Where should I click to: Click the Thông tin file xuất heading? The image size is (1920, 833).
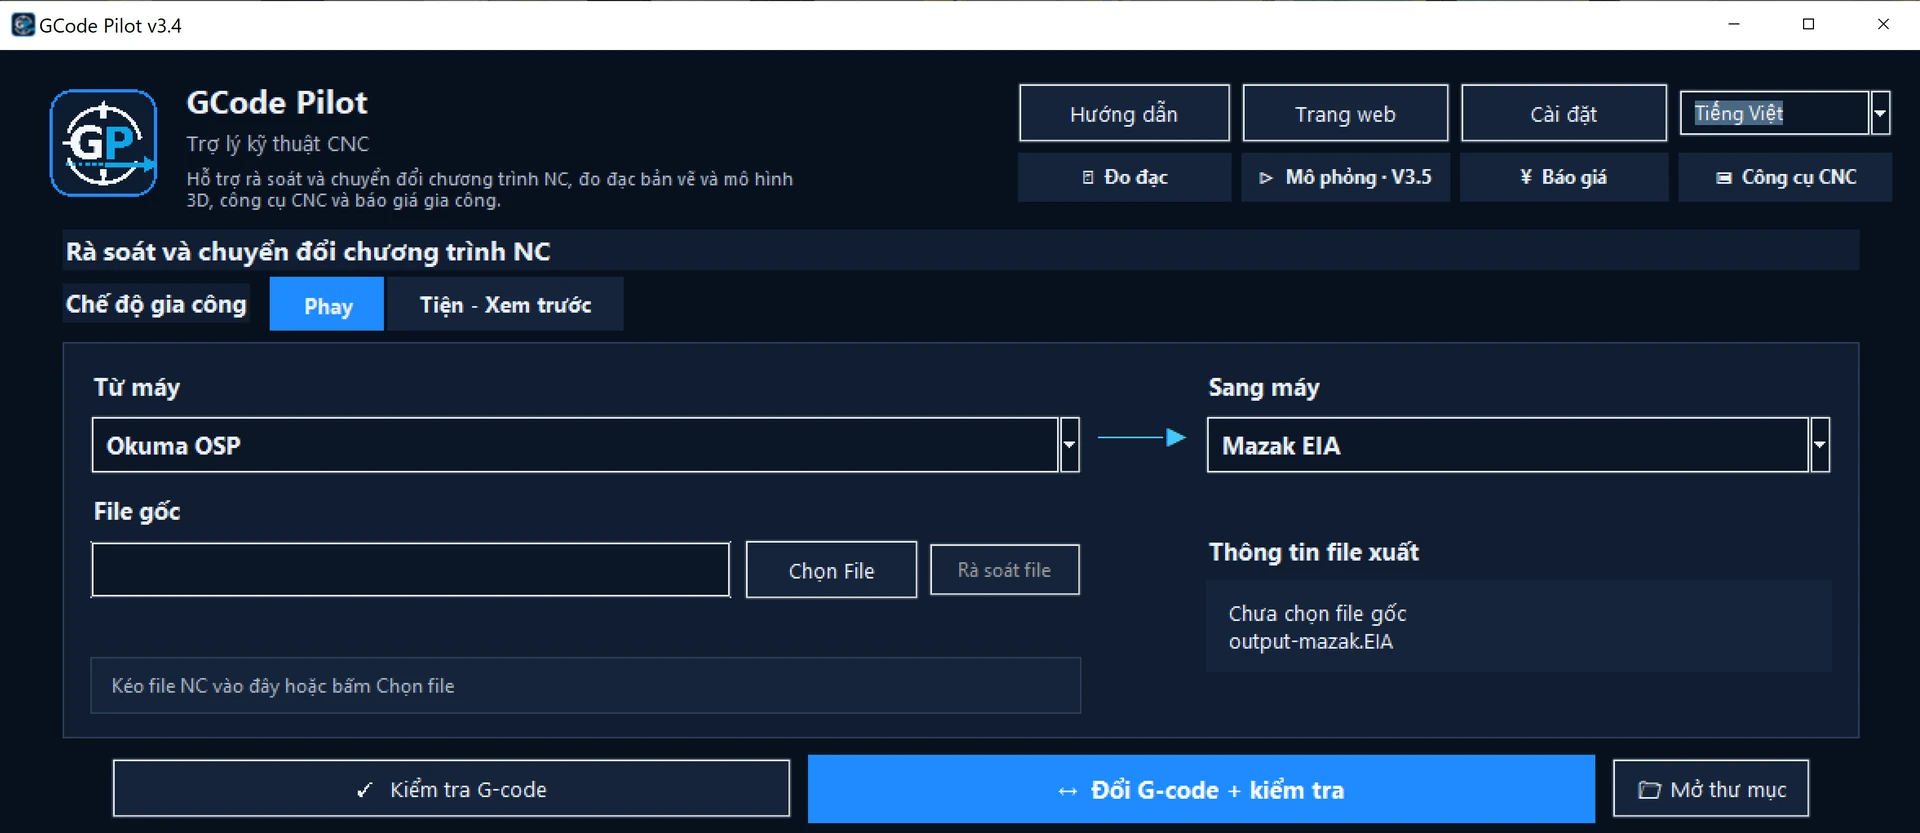point(1313,552)
